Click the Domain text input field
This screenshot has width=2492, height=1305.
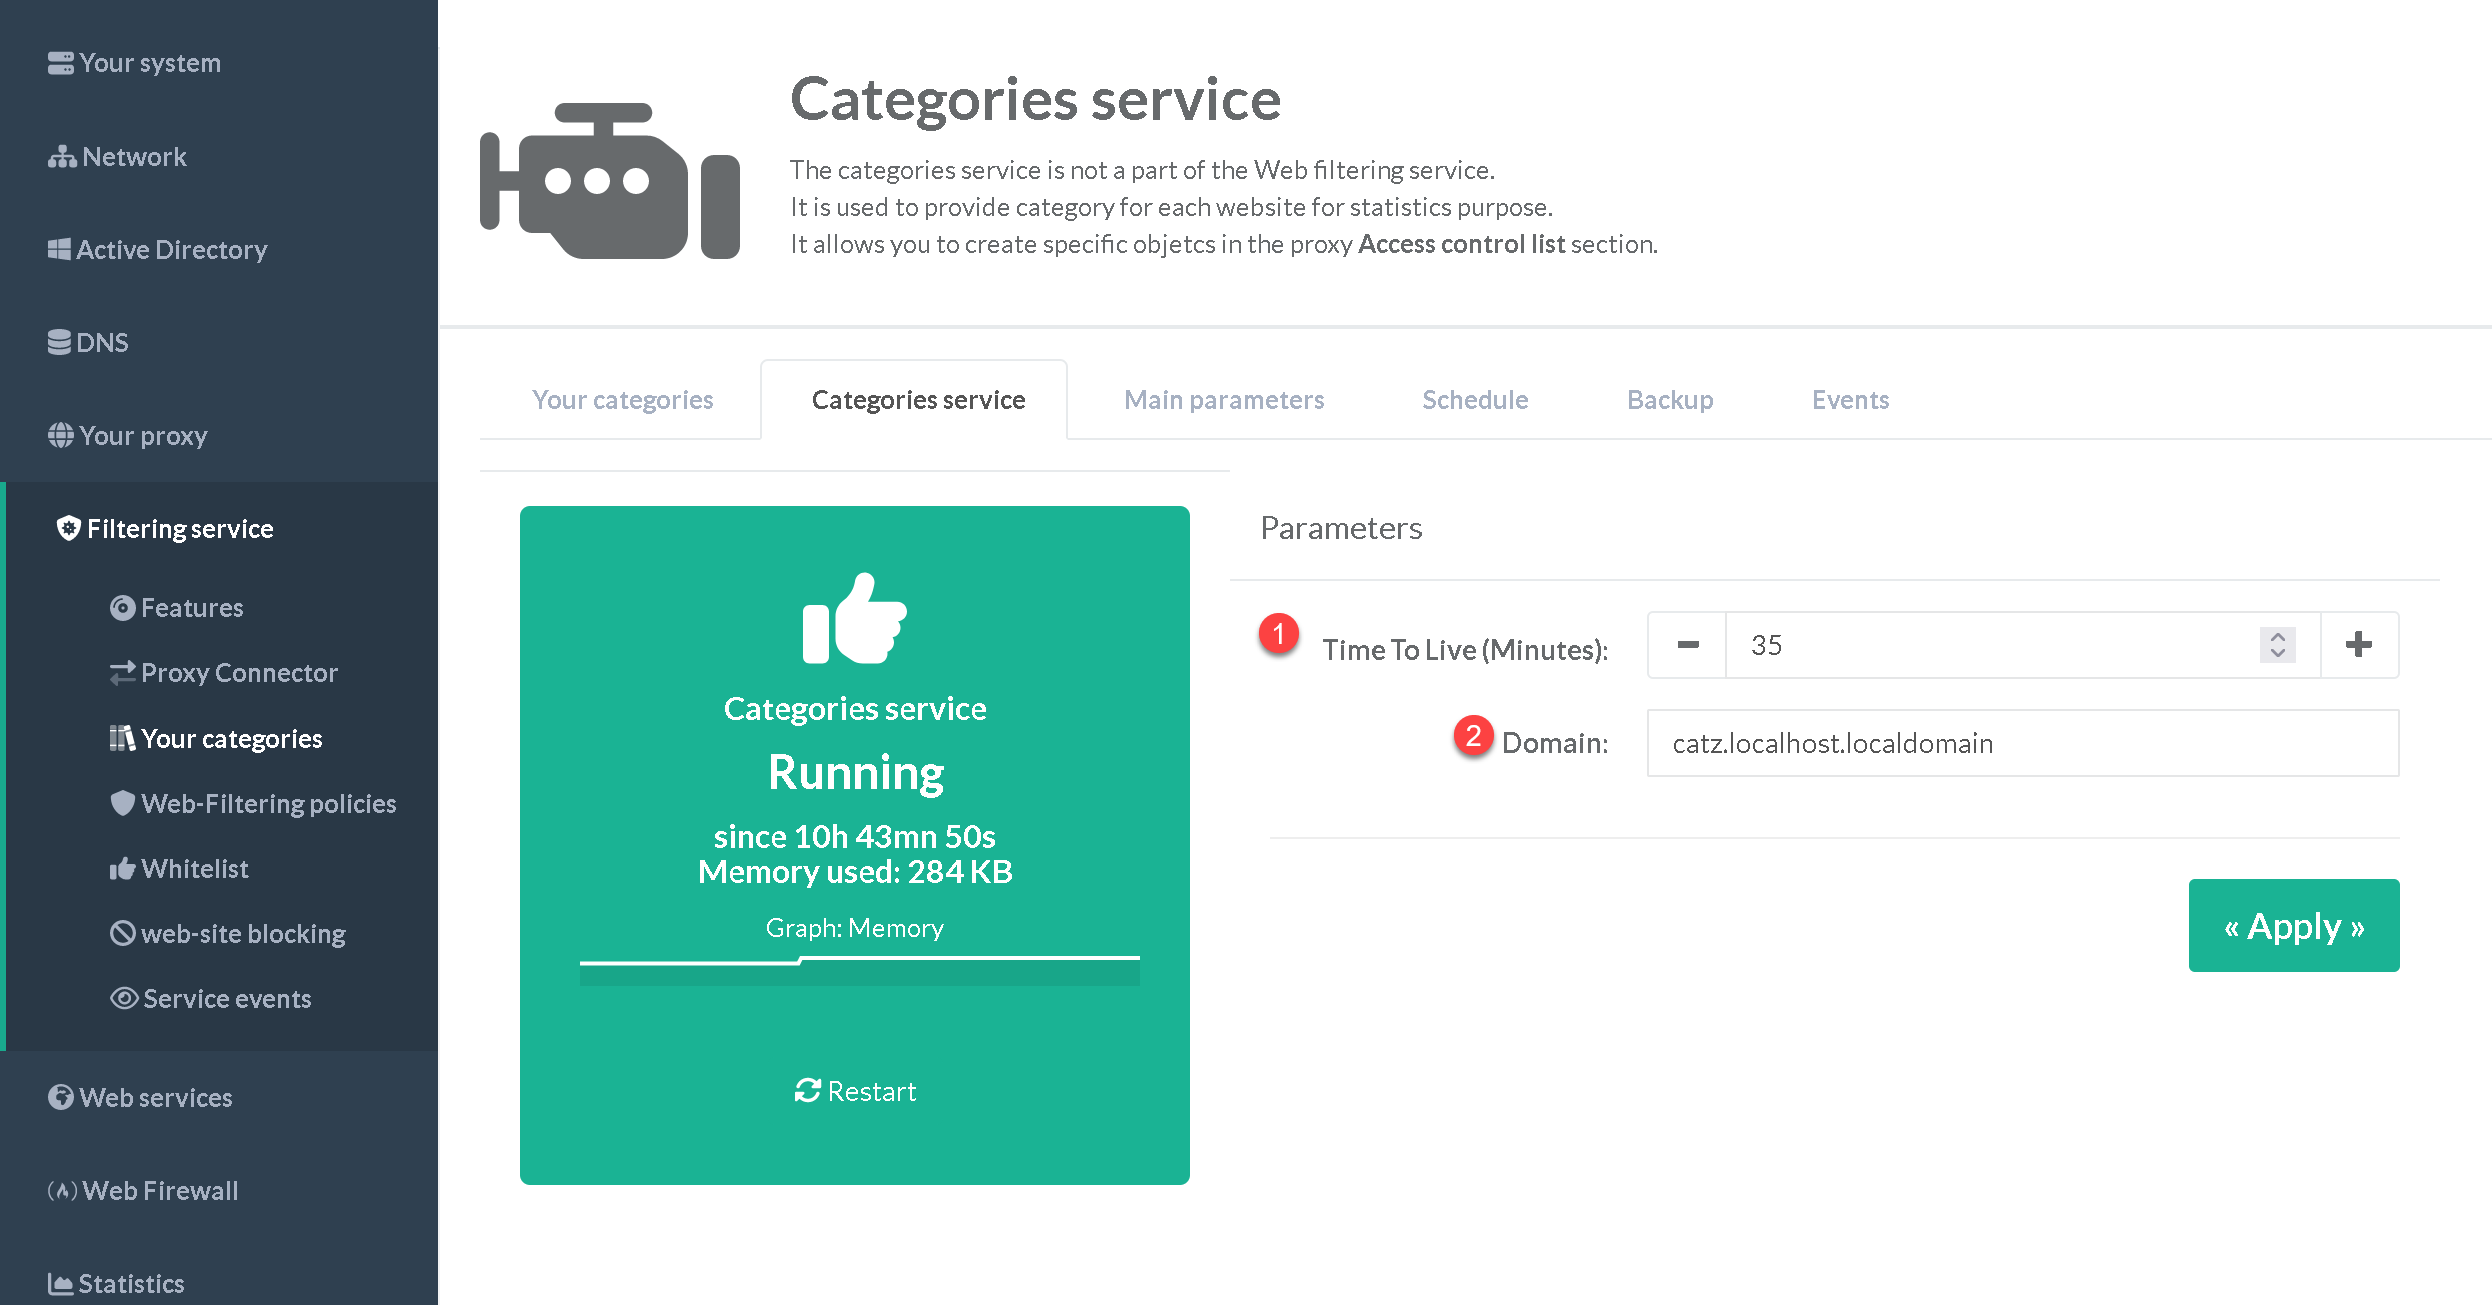2021,743
